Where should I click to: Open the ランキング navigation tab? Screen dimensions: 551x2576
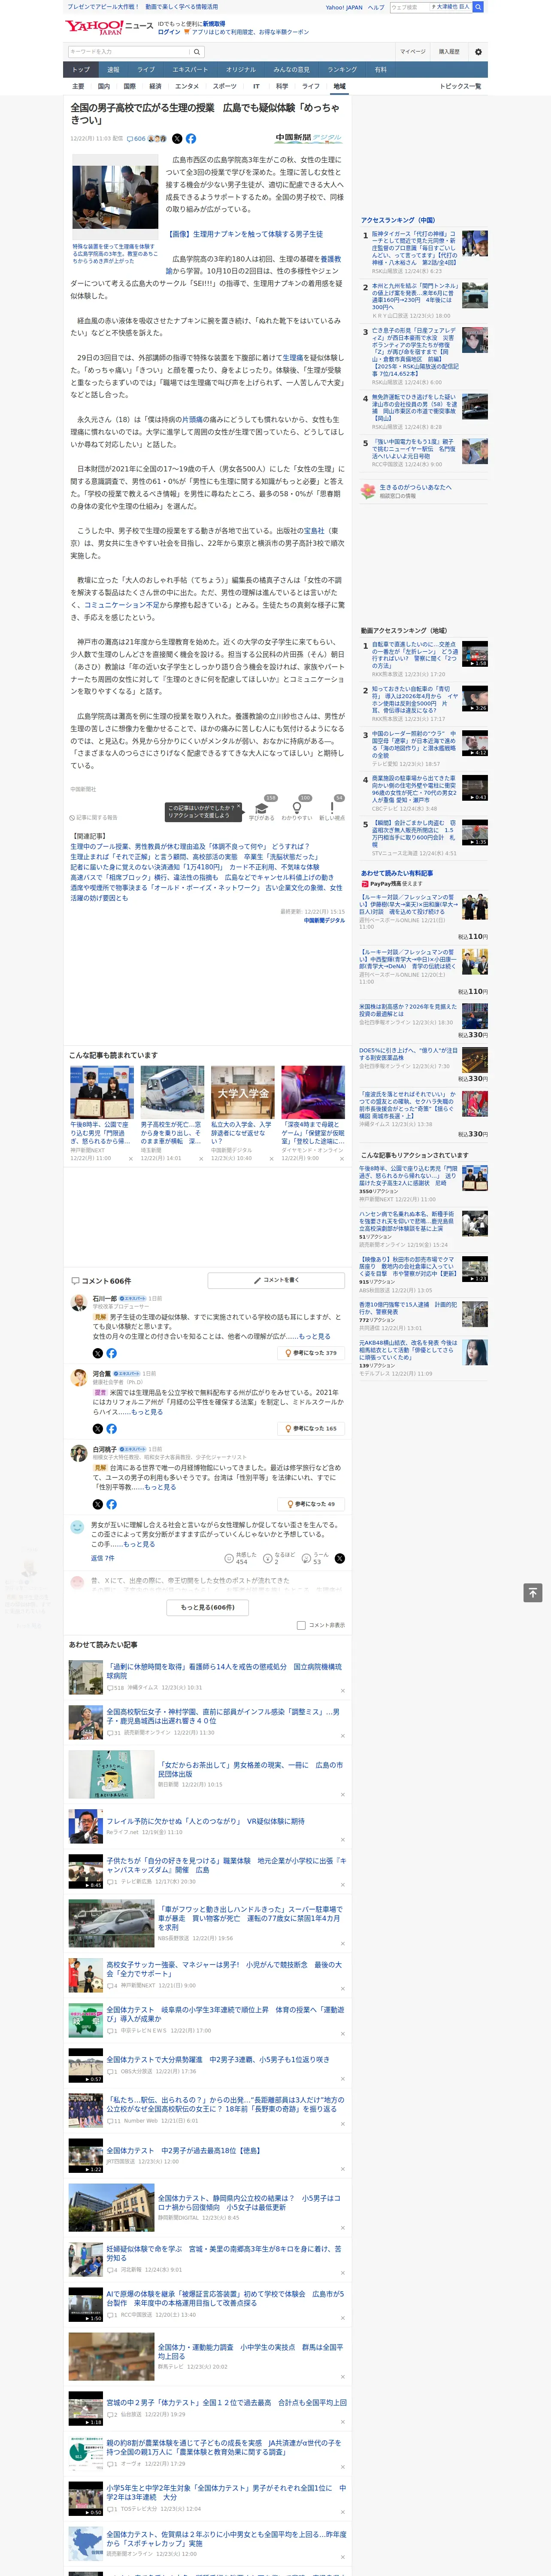[x=342, y=70]
